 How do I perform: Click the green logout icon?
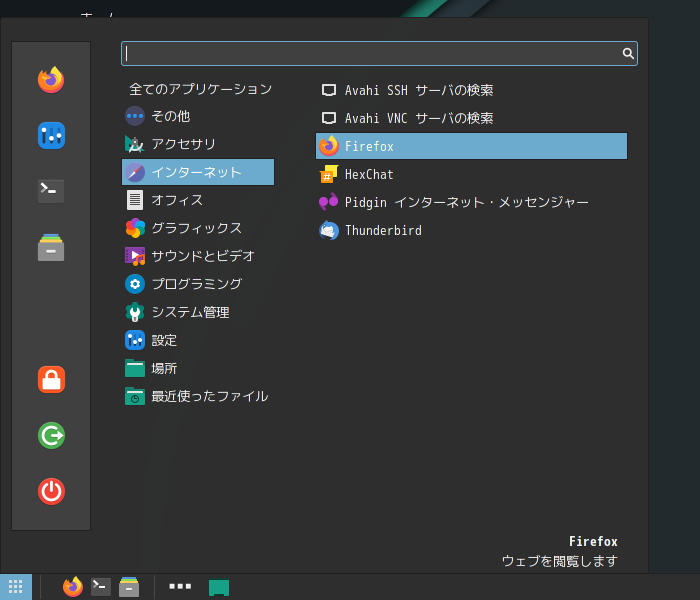coord(51,435)
